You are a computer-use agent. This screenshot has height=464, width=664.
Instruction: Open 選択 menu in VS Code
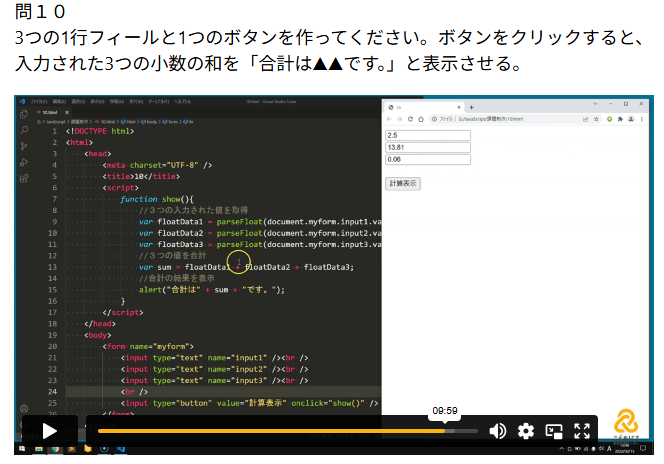pyautogui.click(x=78, y=102)
